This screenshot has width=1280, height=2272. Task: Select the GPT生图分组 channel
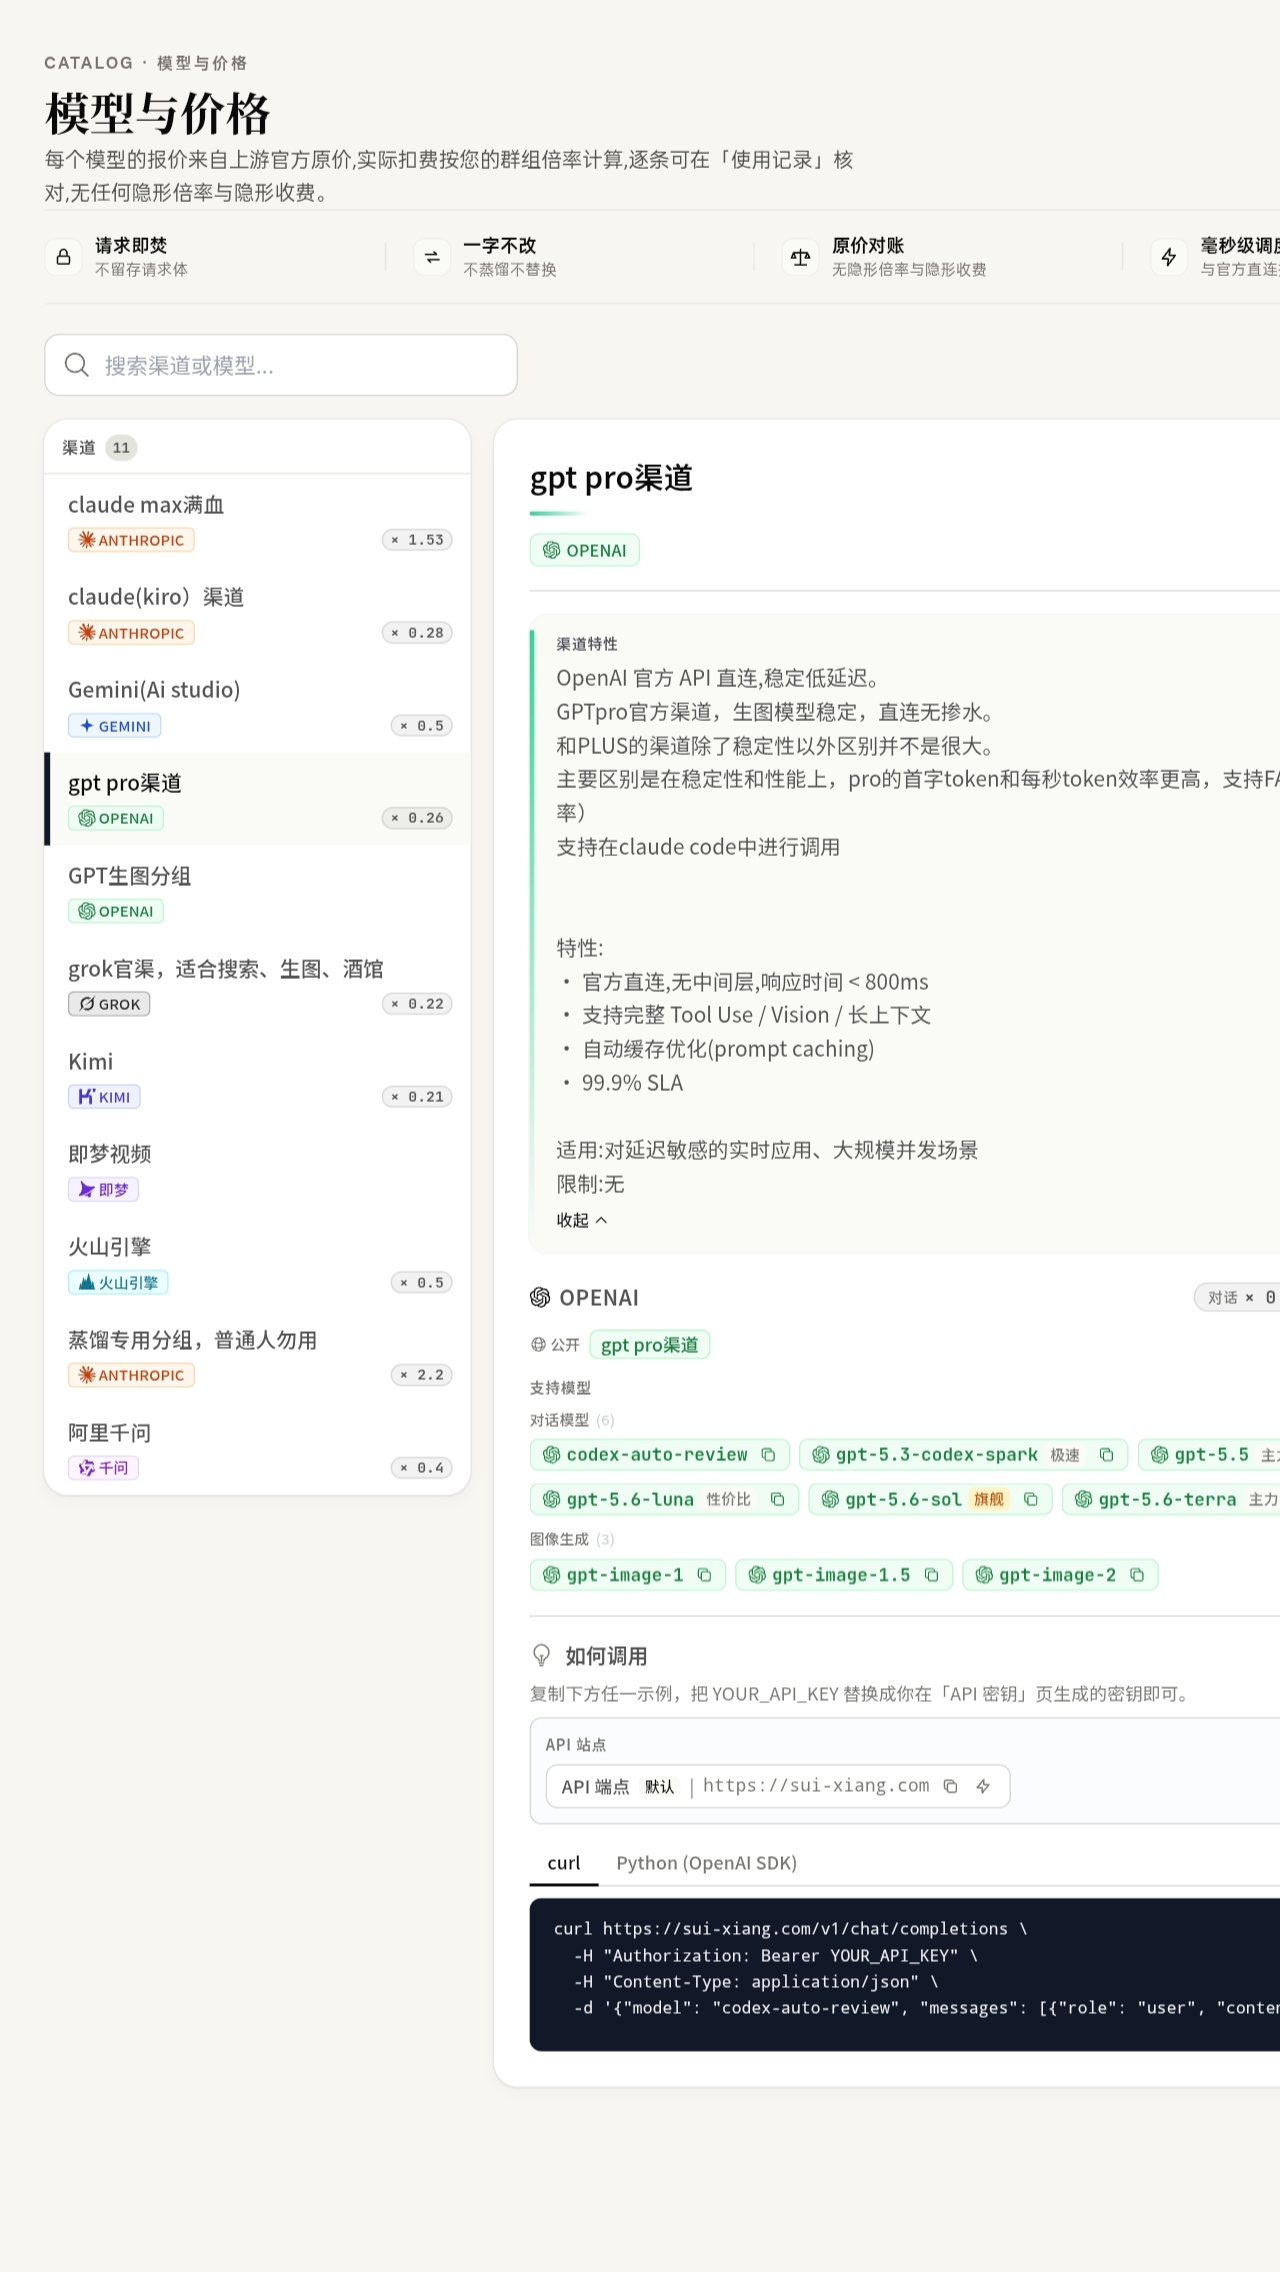(258, 892)
